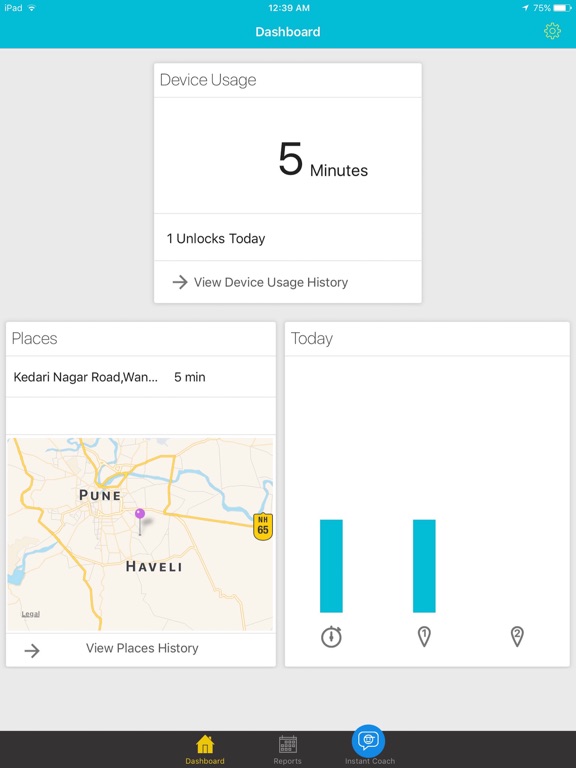This screenshot has width=576, height=768.
Task: Tap the second blue bar above pin 1
Action: pyautogui.click(x=424, y=566)
